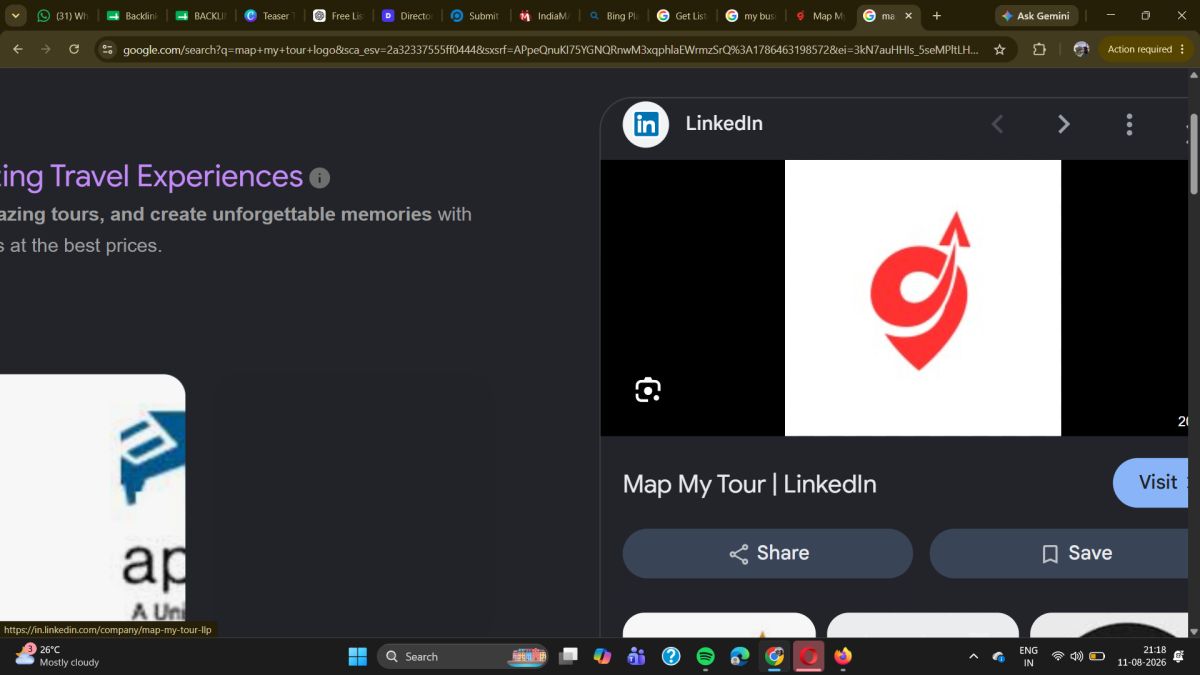Launch Firefox from the taskbar

[x=843, y=656]
